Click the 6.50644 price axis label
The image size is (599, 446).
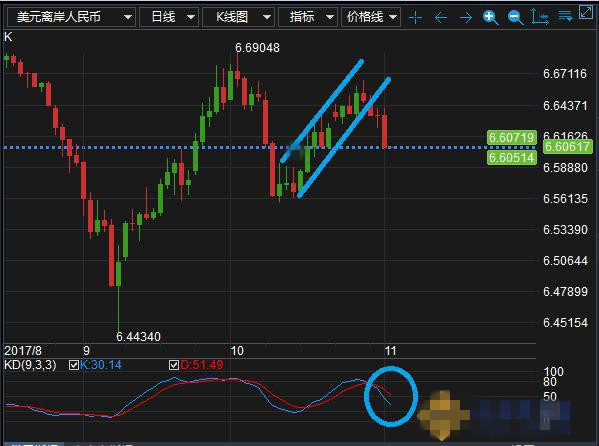pyautogui.click(x=565, y=261)
